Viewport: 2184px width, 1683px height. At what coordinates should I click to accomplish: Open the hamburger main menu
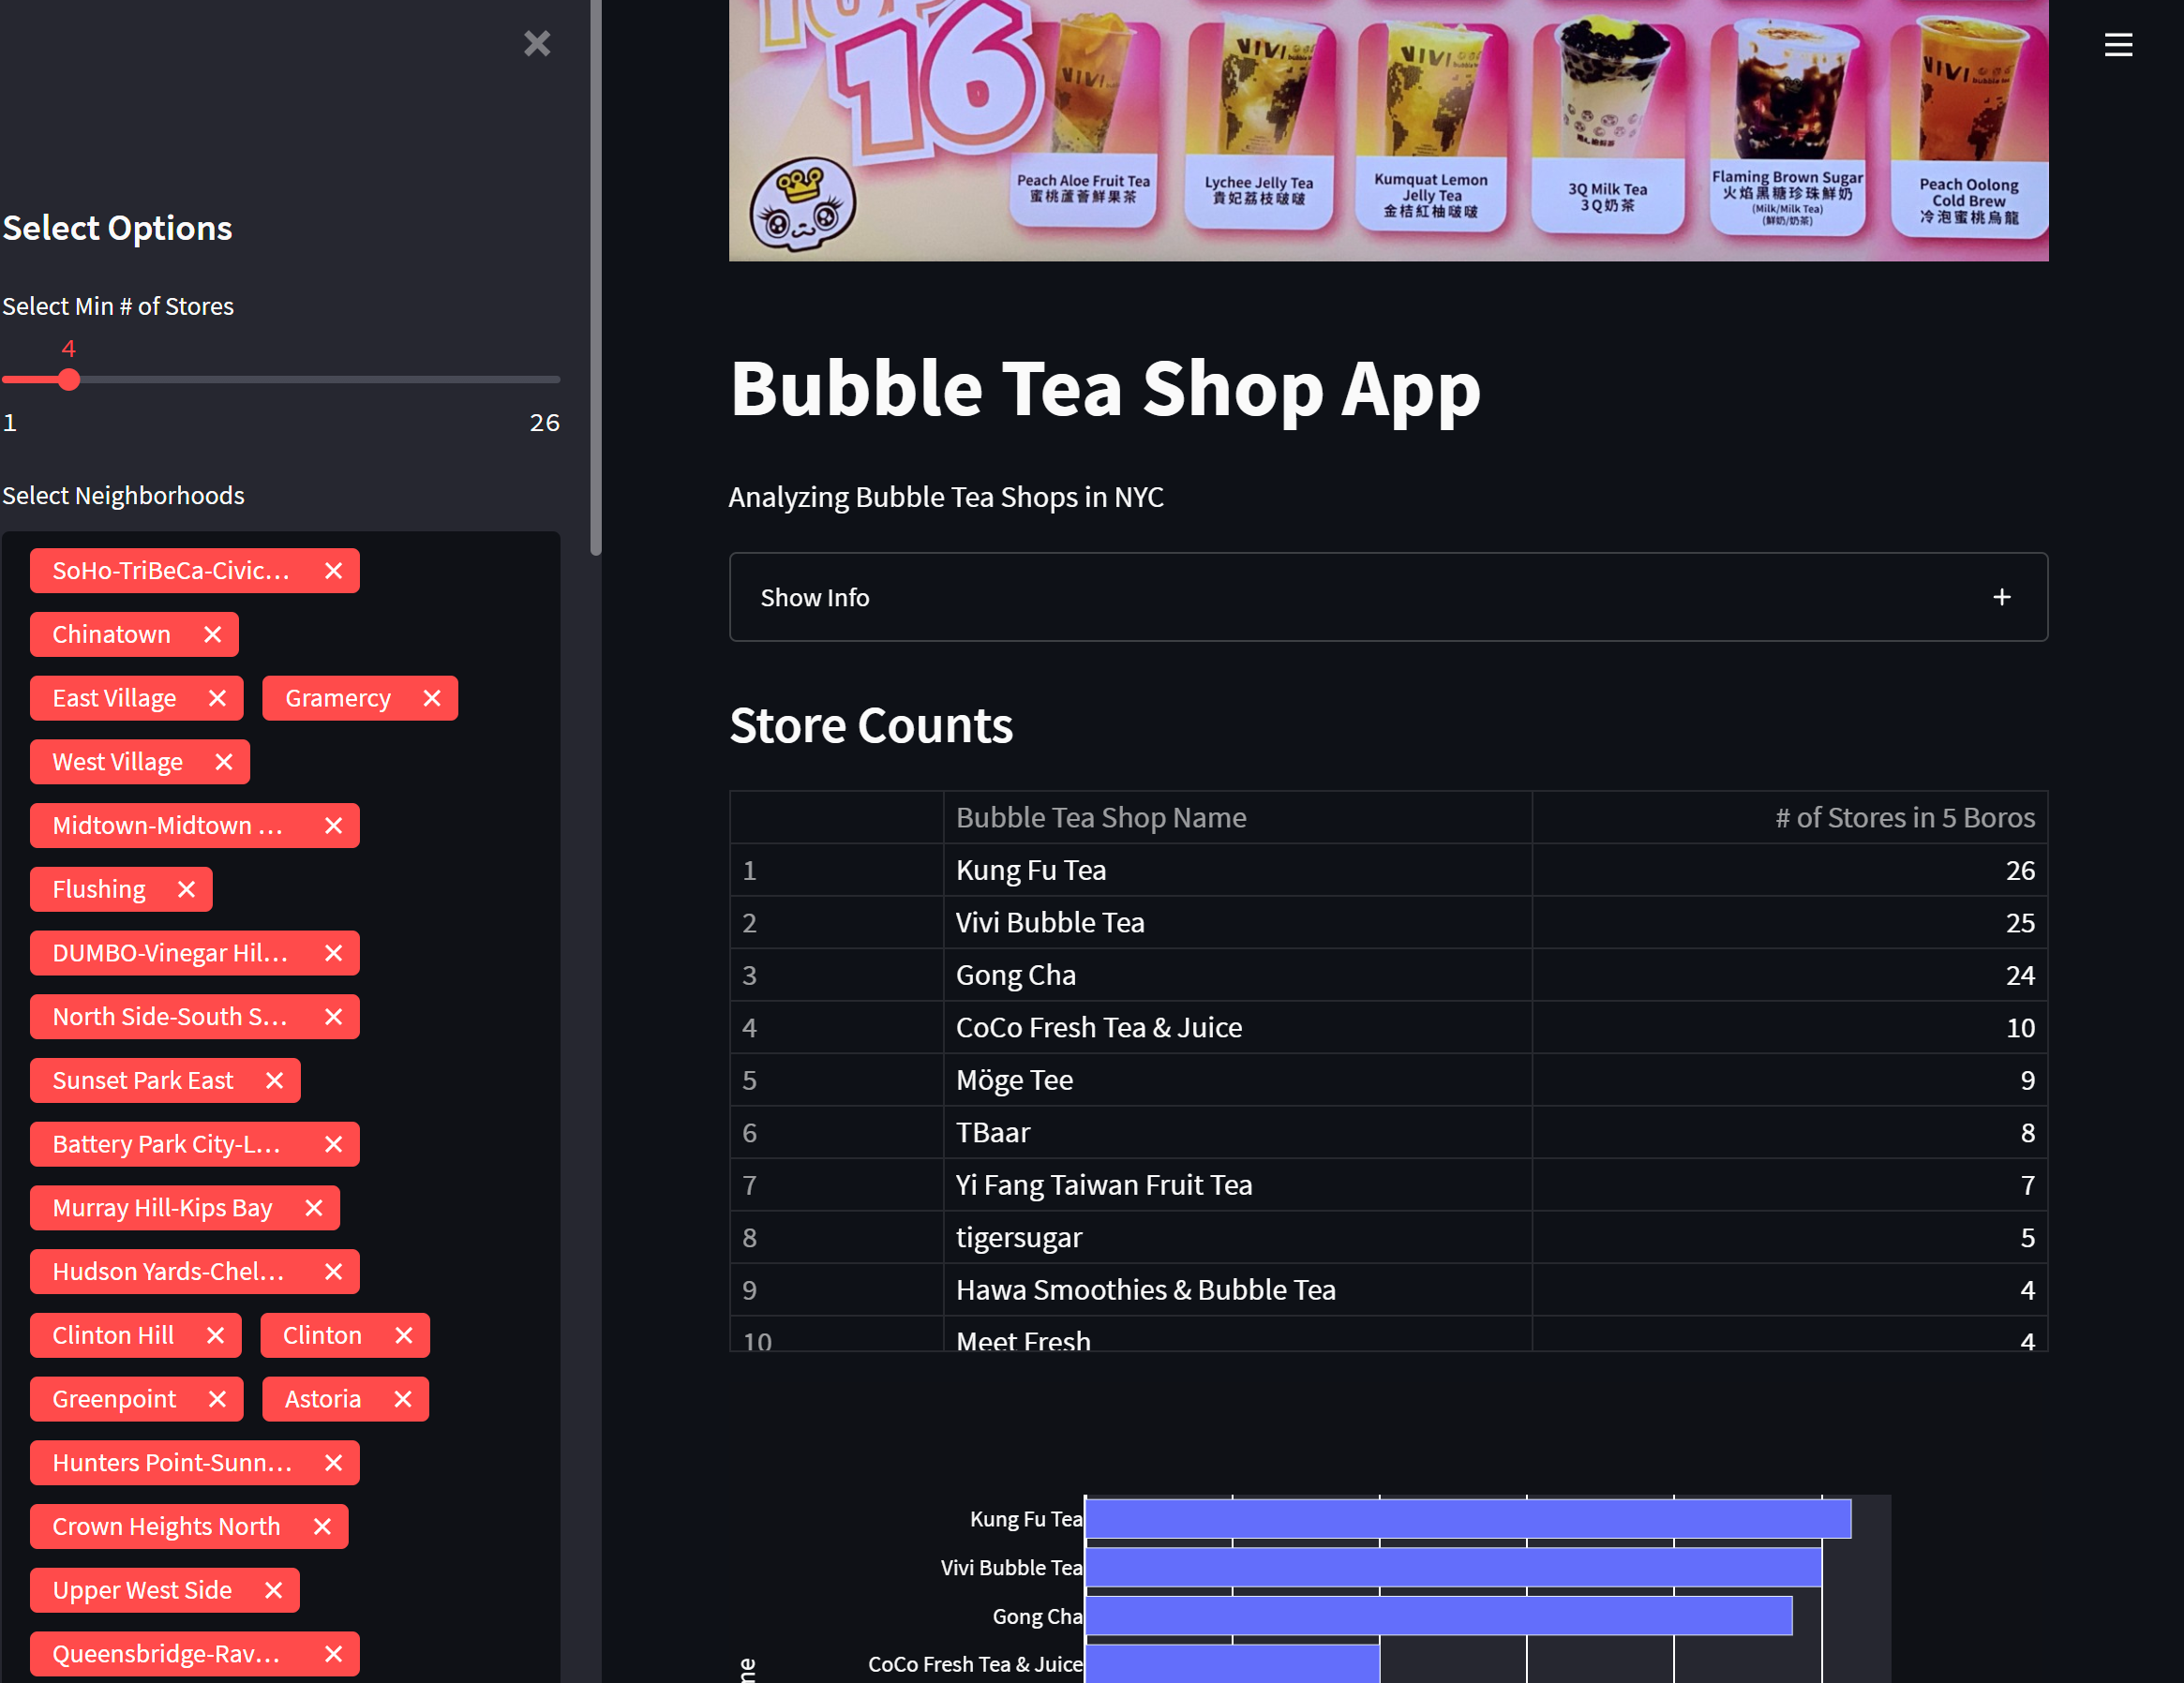2117,45
